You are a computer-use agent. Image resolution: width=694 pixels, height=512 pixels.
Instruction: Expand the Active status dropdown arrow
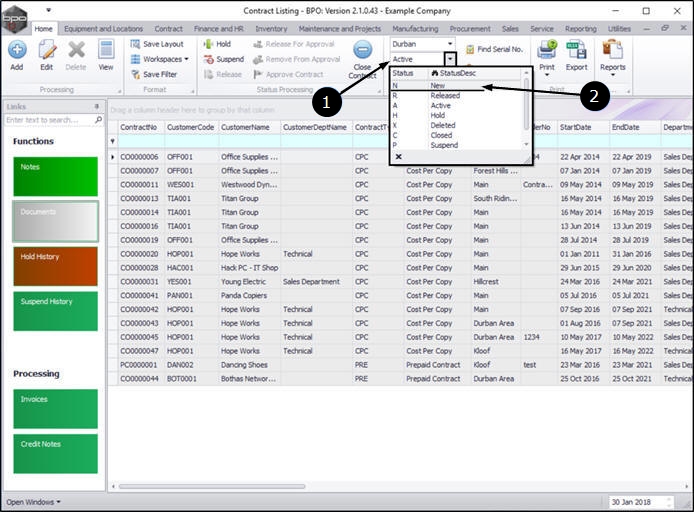pos(450,60)
